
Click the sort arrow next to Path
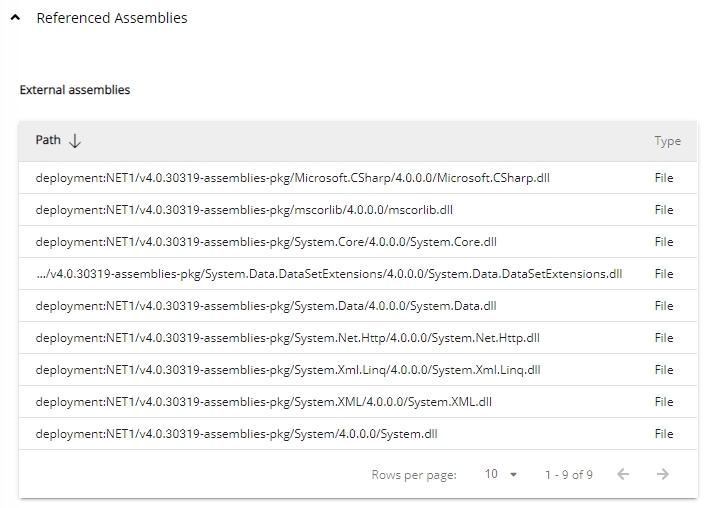75,141
